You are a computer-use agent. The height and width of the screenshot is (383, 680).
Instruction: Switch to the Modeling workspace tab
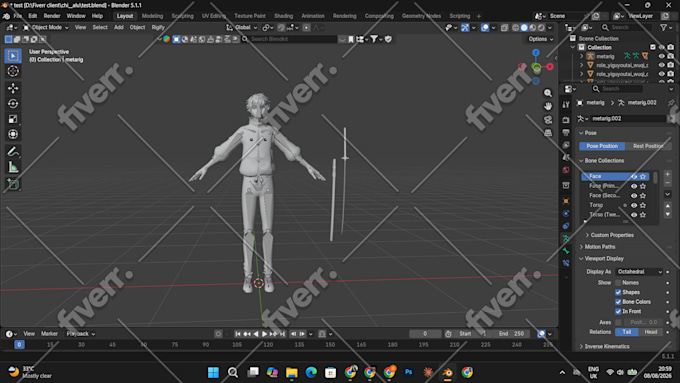152,16
